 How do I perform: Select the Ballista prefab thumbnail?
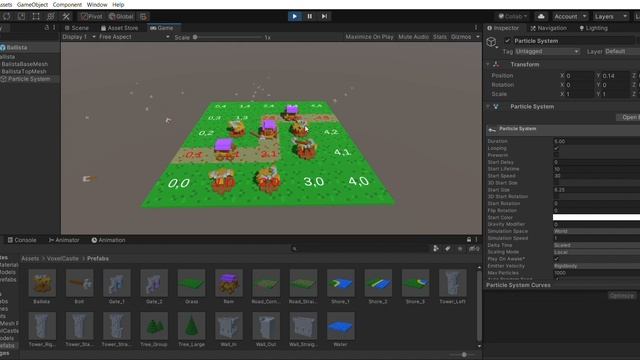(42, 282)
